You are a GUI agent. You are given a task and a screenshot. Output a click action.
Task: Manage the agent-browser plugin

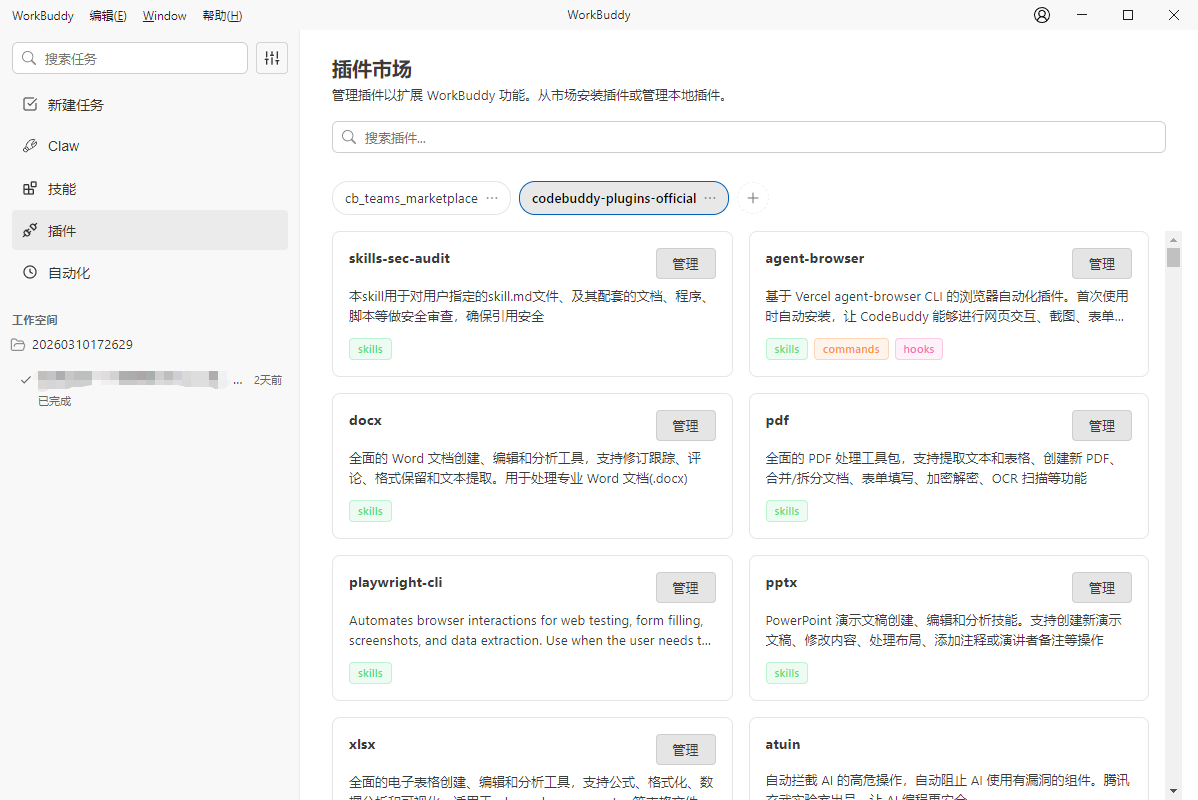pyautogui.click(x=1102, y=264)
